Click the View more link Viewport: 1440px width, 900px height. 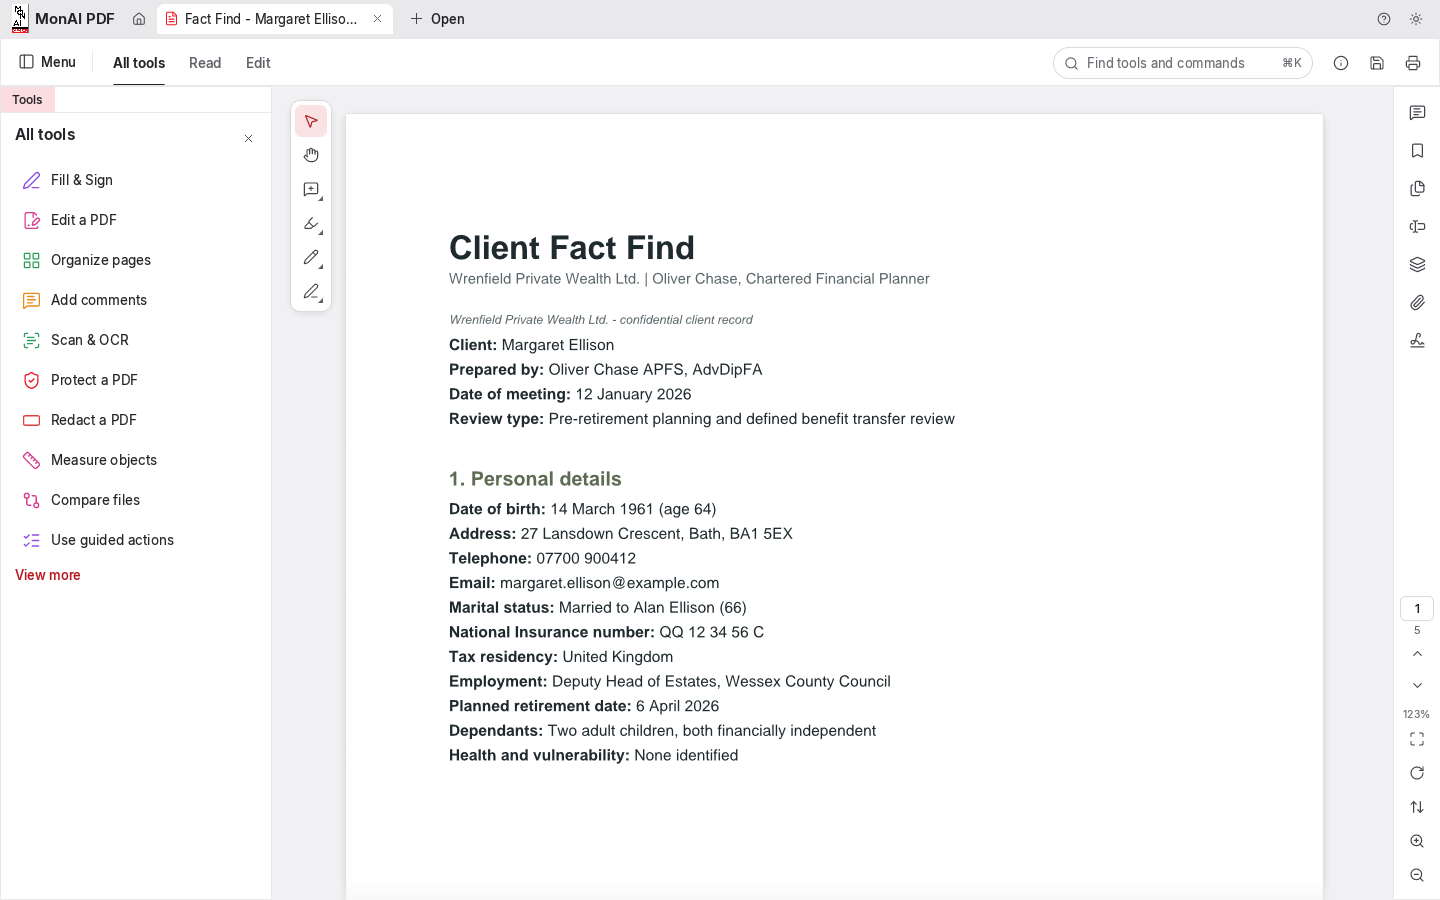[48, 575]
